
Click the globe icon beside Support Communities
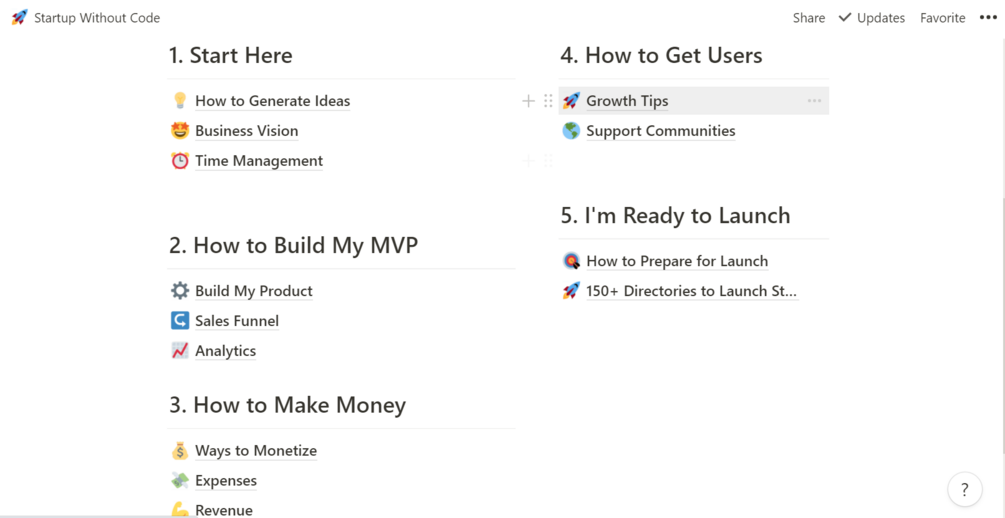click(x=571, y=131)
